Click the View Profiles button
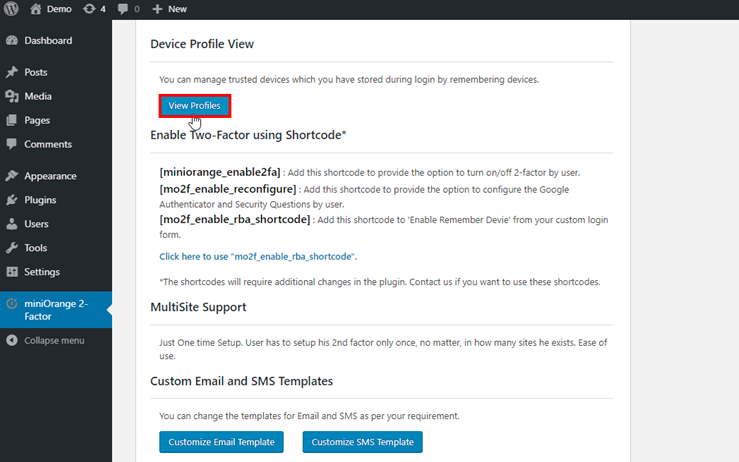 click(x=195, y=106)
